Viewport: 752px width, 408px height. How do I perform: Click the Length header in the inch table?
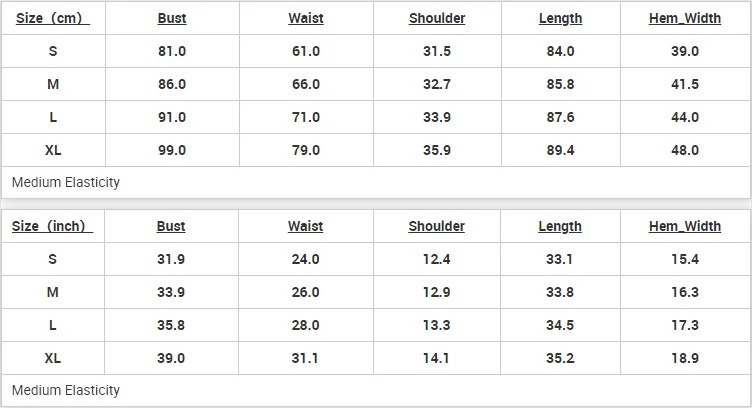coord(560,226)
